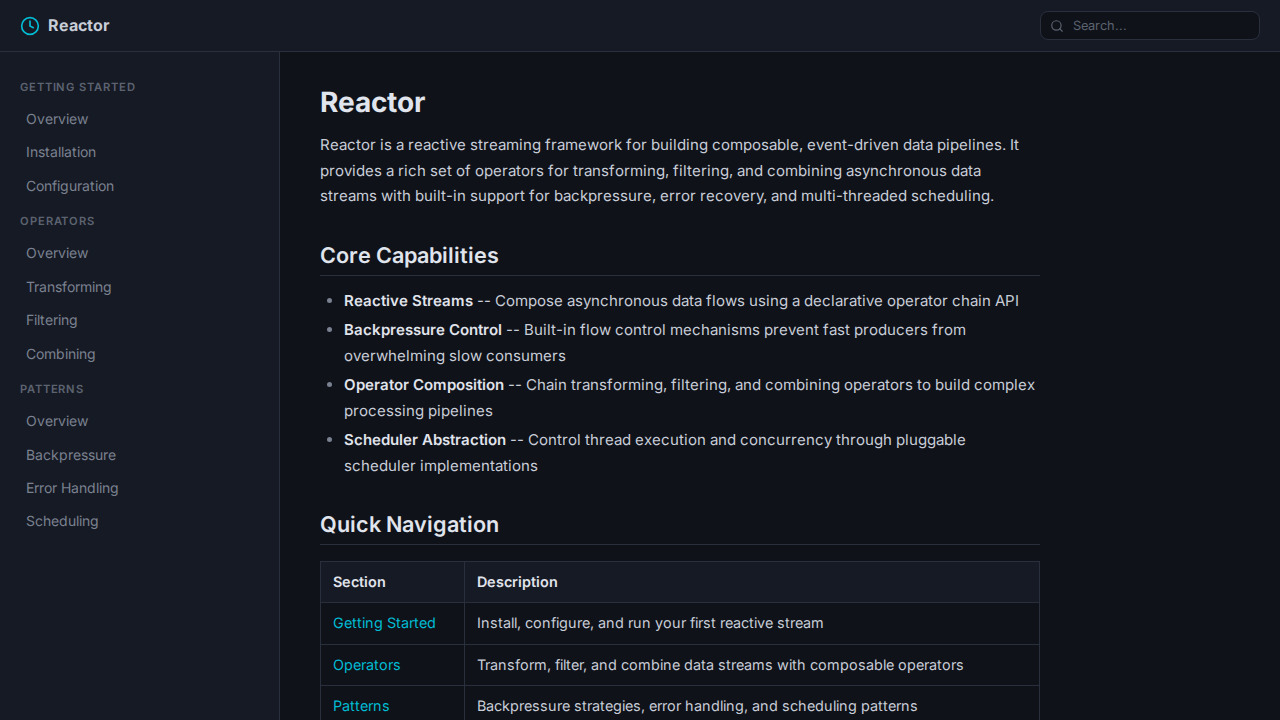
Task: Open Overview under Getting Started
Action: point(57,119)
